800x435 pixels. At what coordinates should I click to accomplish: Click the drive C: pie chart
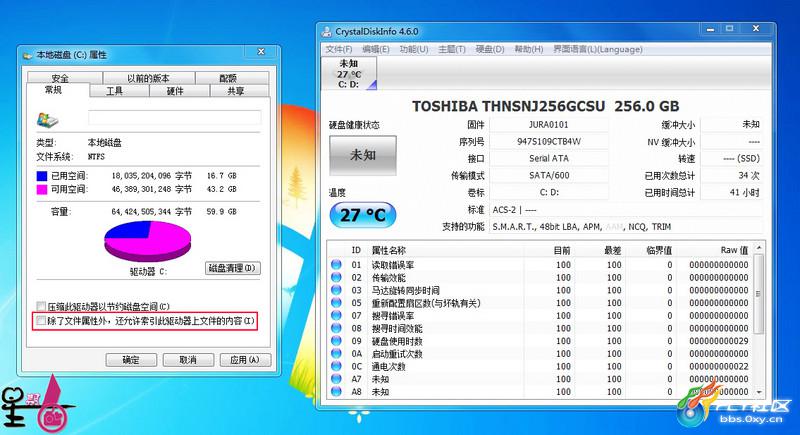147,241
